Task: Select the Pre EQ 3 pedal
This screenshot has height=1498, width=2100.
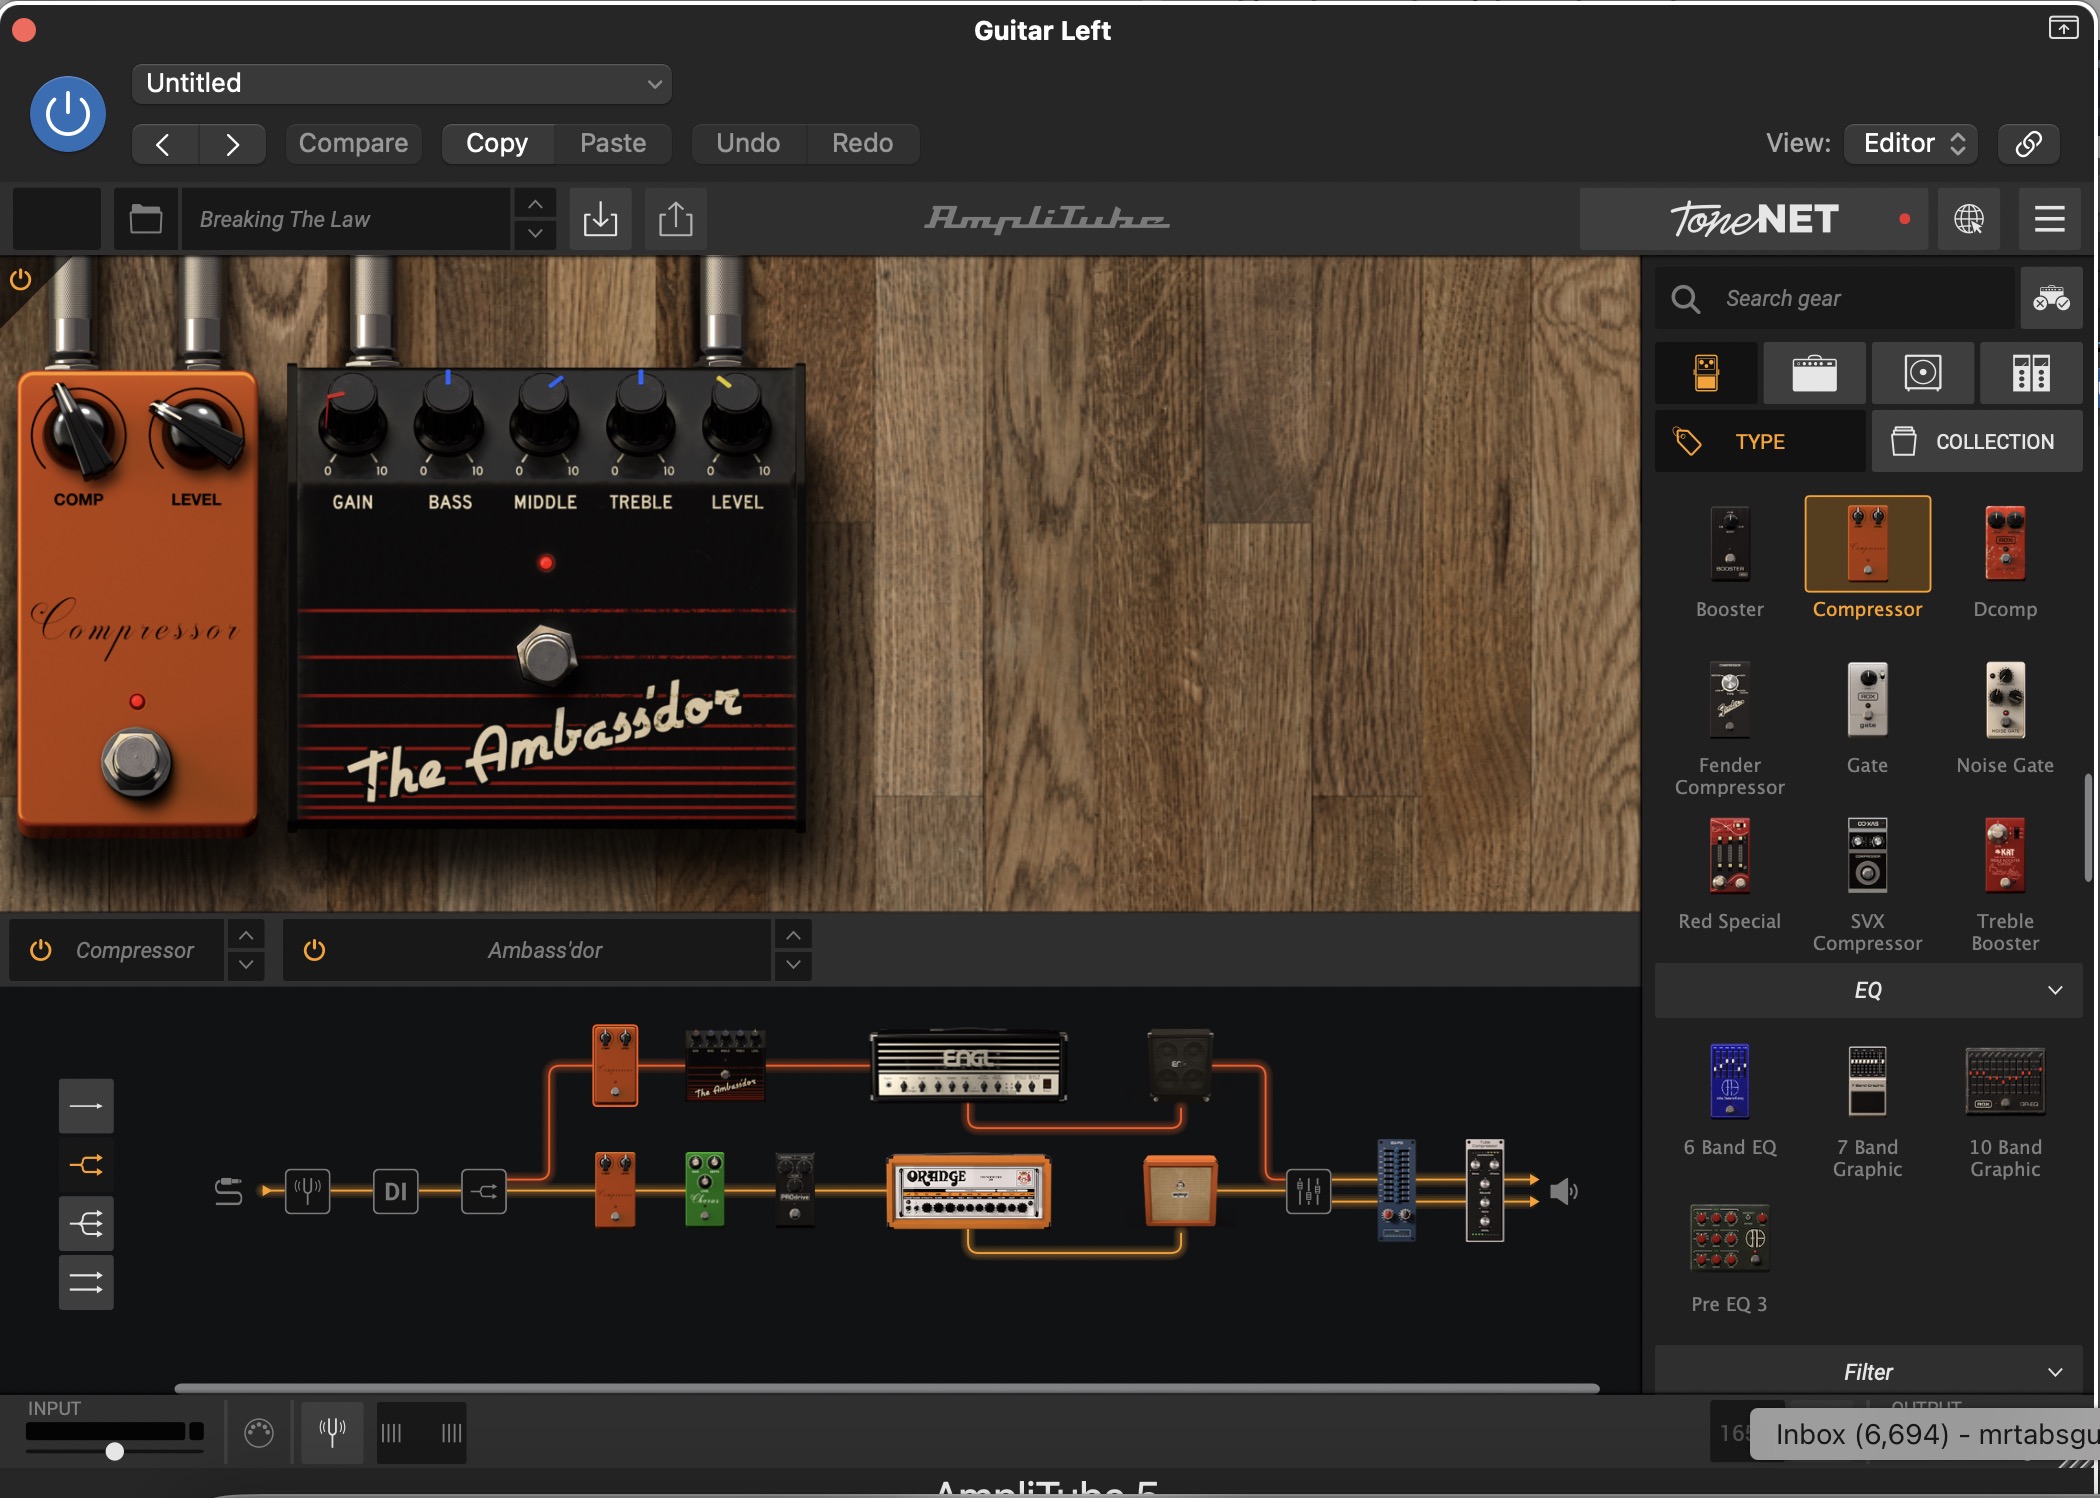Action: coord(1730,1238)
